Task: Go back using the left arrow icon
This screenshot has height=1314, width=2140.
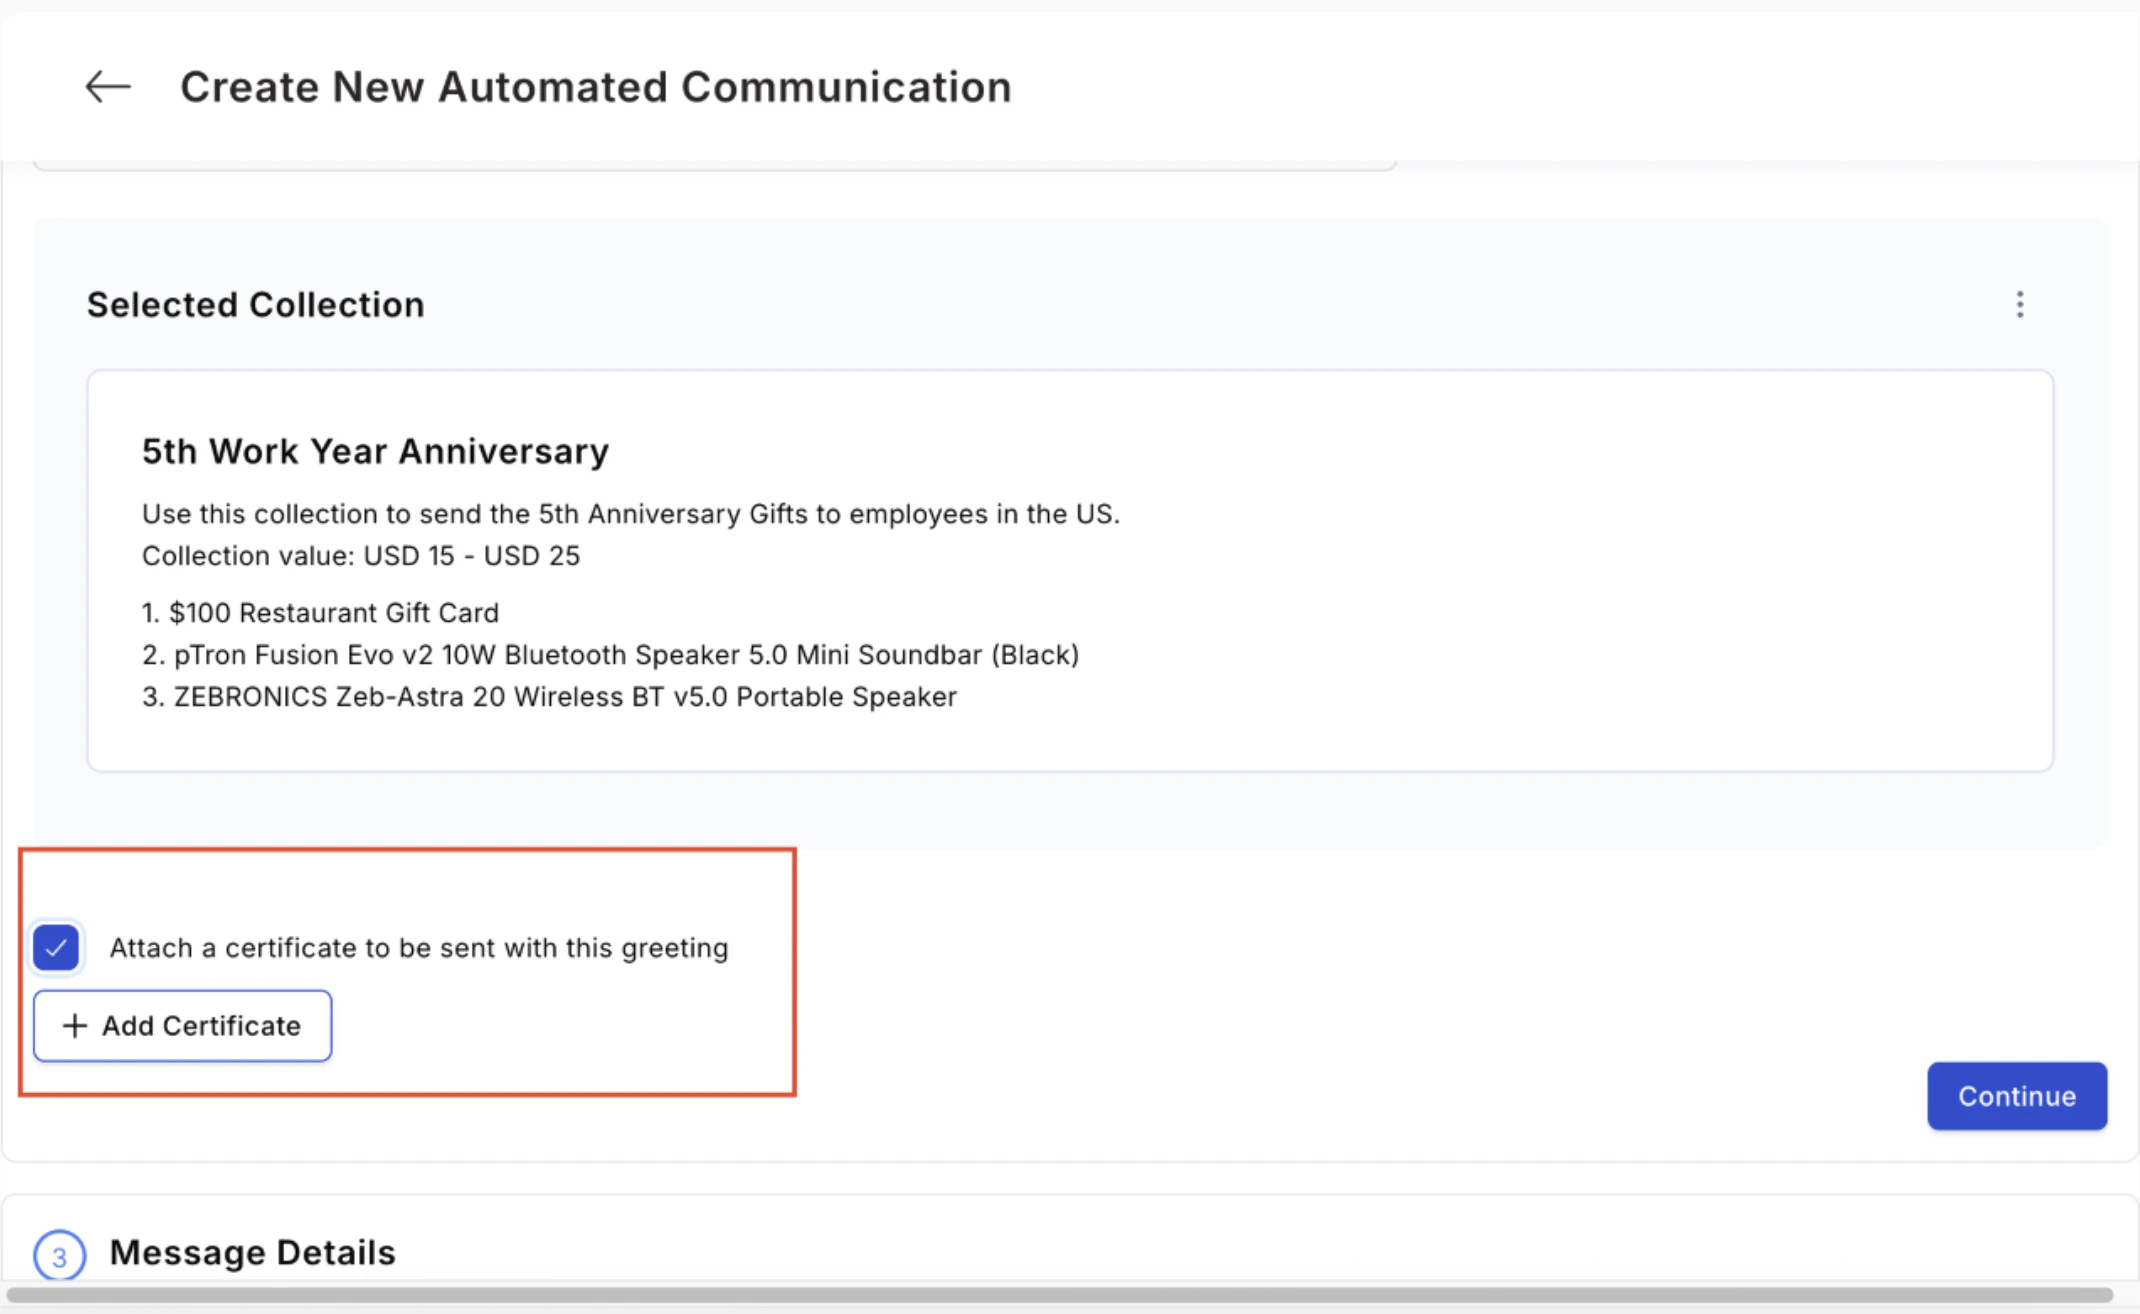Action: pos(108,87)
